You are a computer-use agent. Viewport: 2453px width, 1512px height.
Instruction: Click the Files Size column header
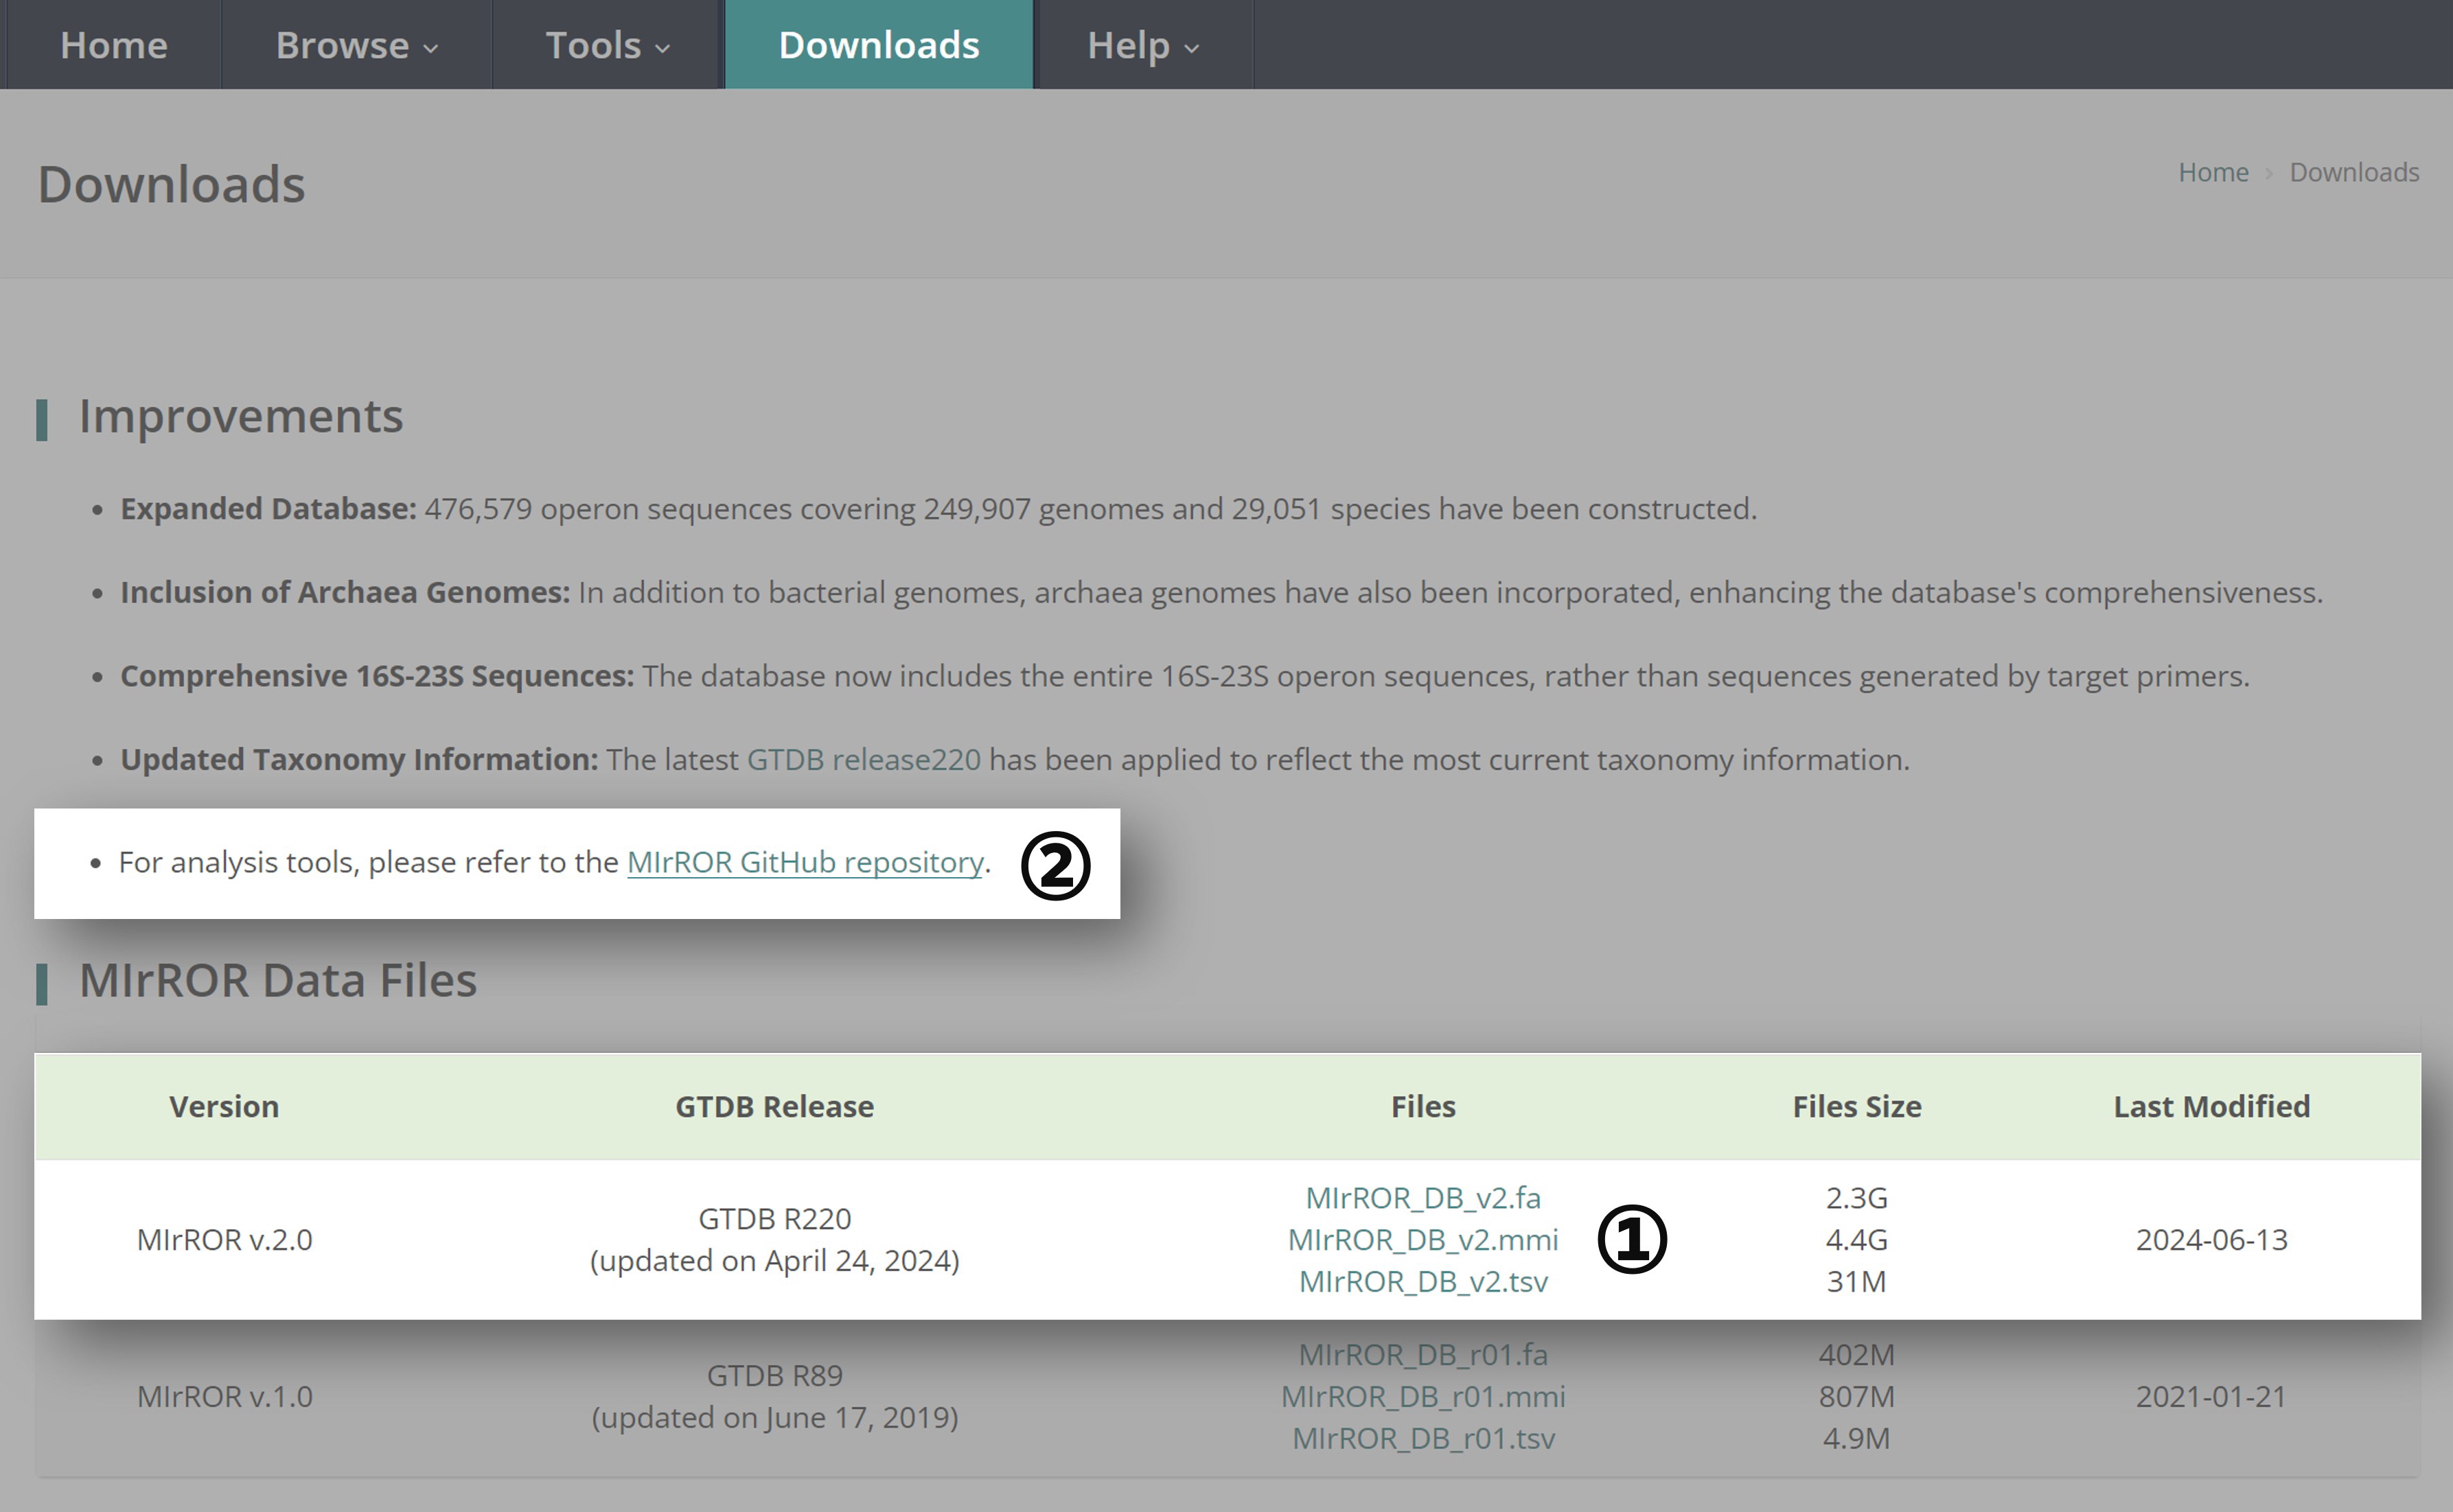[1856, 1106]
